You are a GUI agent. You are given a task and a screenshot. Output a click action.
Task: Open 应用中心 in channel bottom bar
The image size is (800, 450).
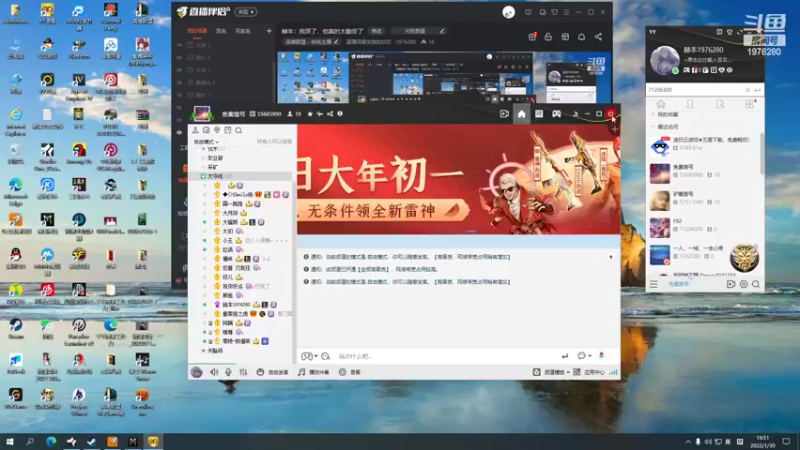[589, 372]
